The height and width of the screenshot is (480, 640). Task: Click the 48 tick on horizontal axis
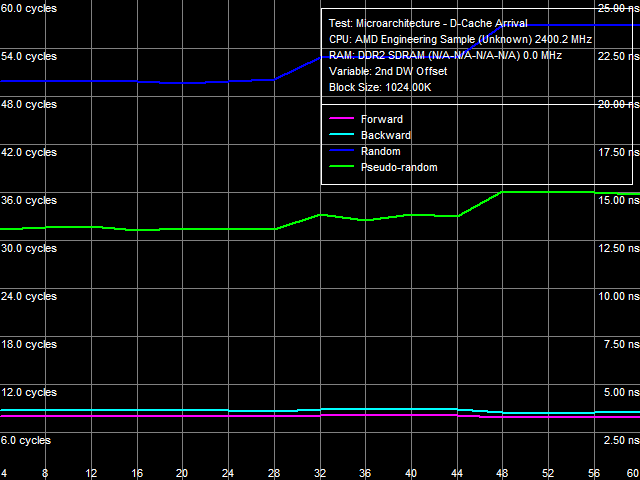tap(503, 472)
